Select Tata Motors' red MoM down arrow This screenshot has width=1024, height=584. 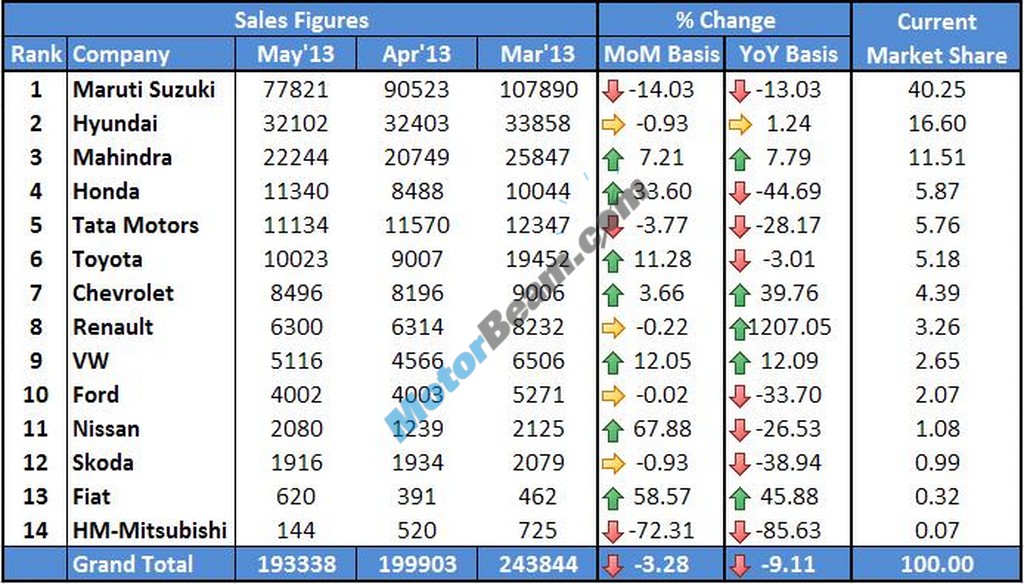tap(613, 227)
